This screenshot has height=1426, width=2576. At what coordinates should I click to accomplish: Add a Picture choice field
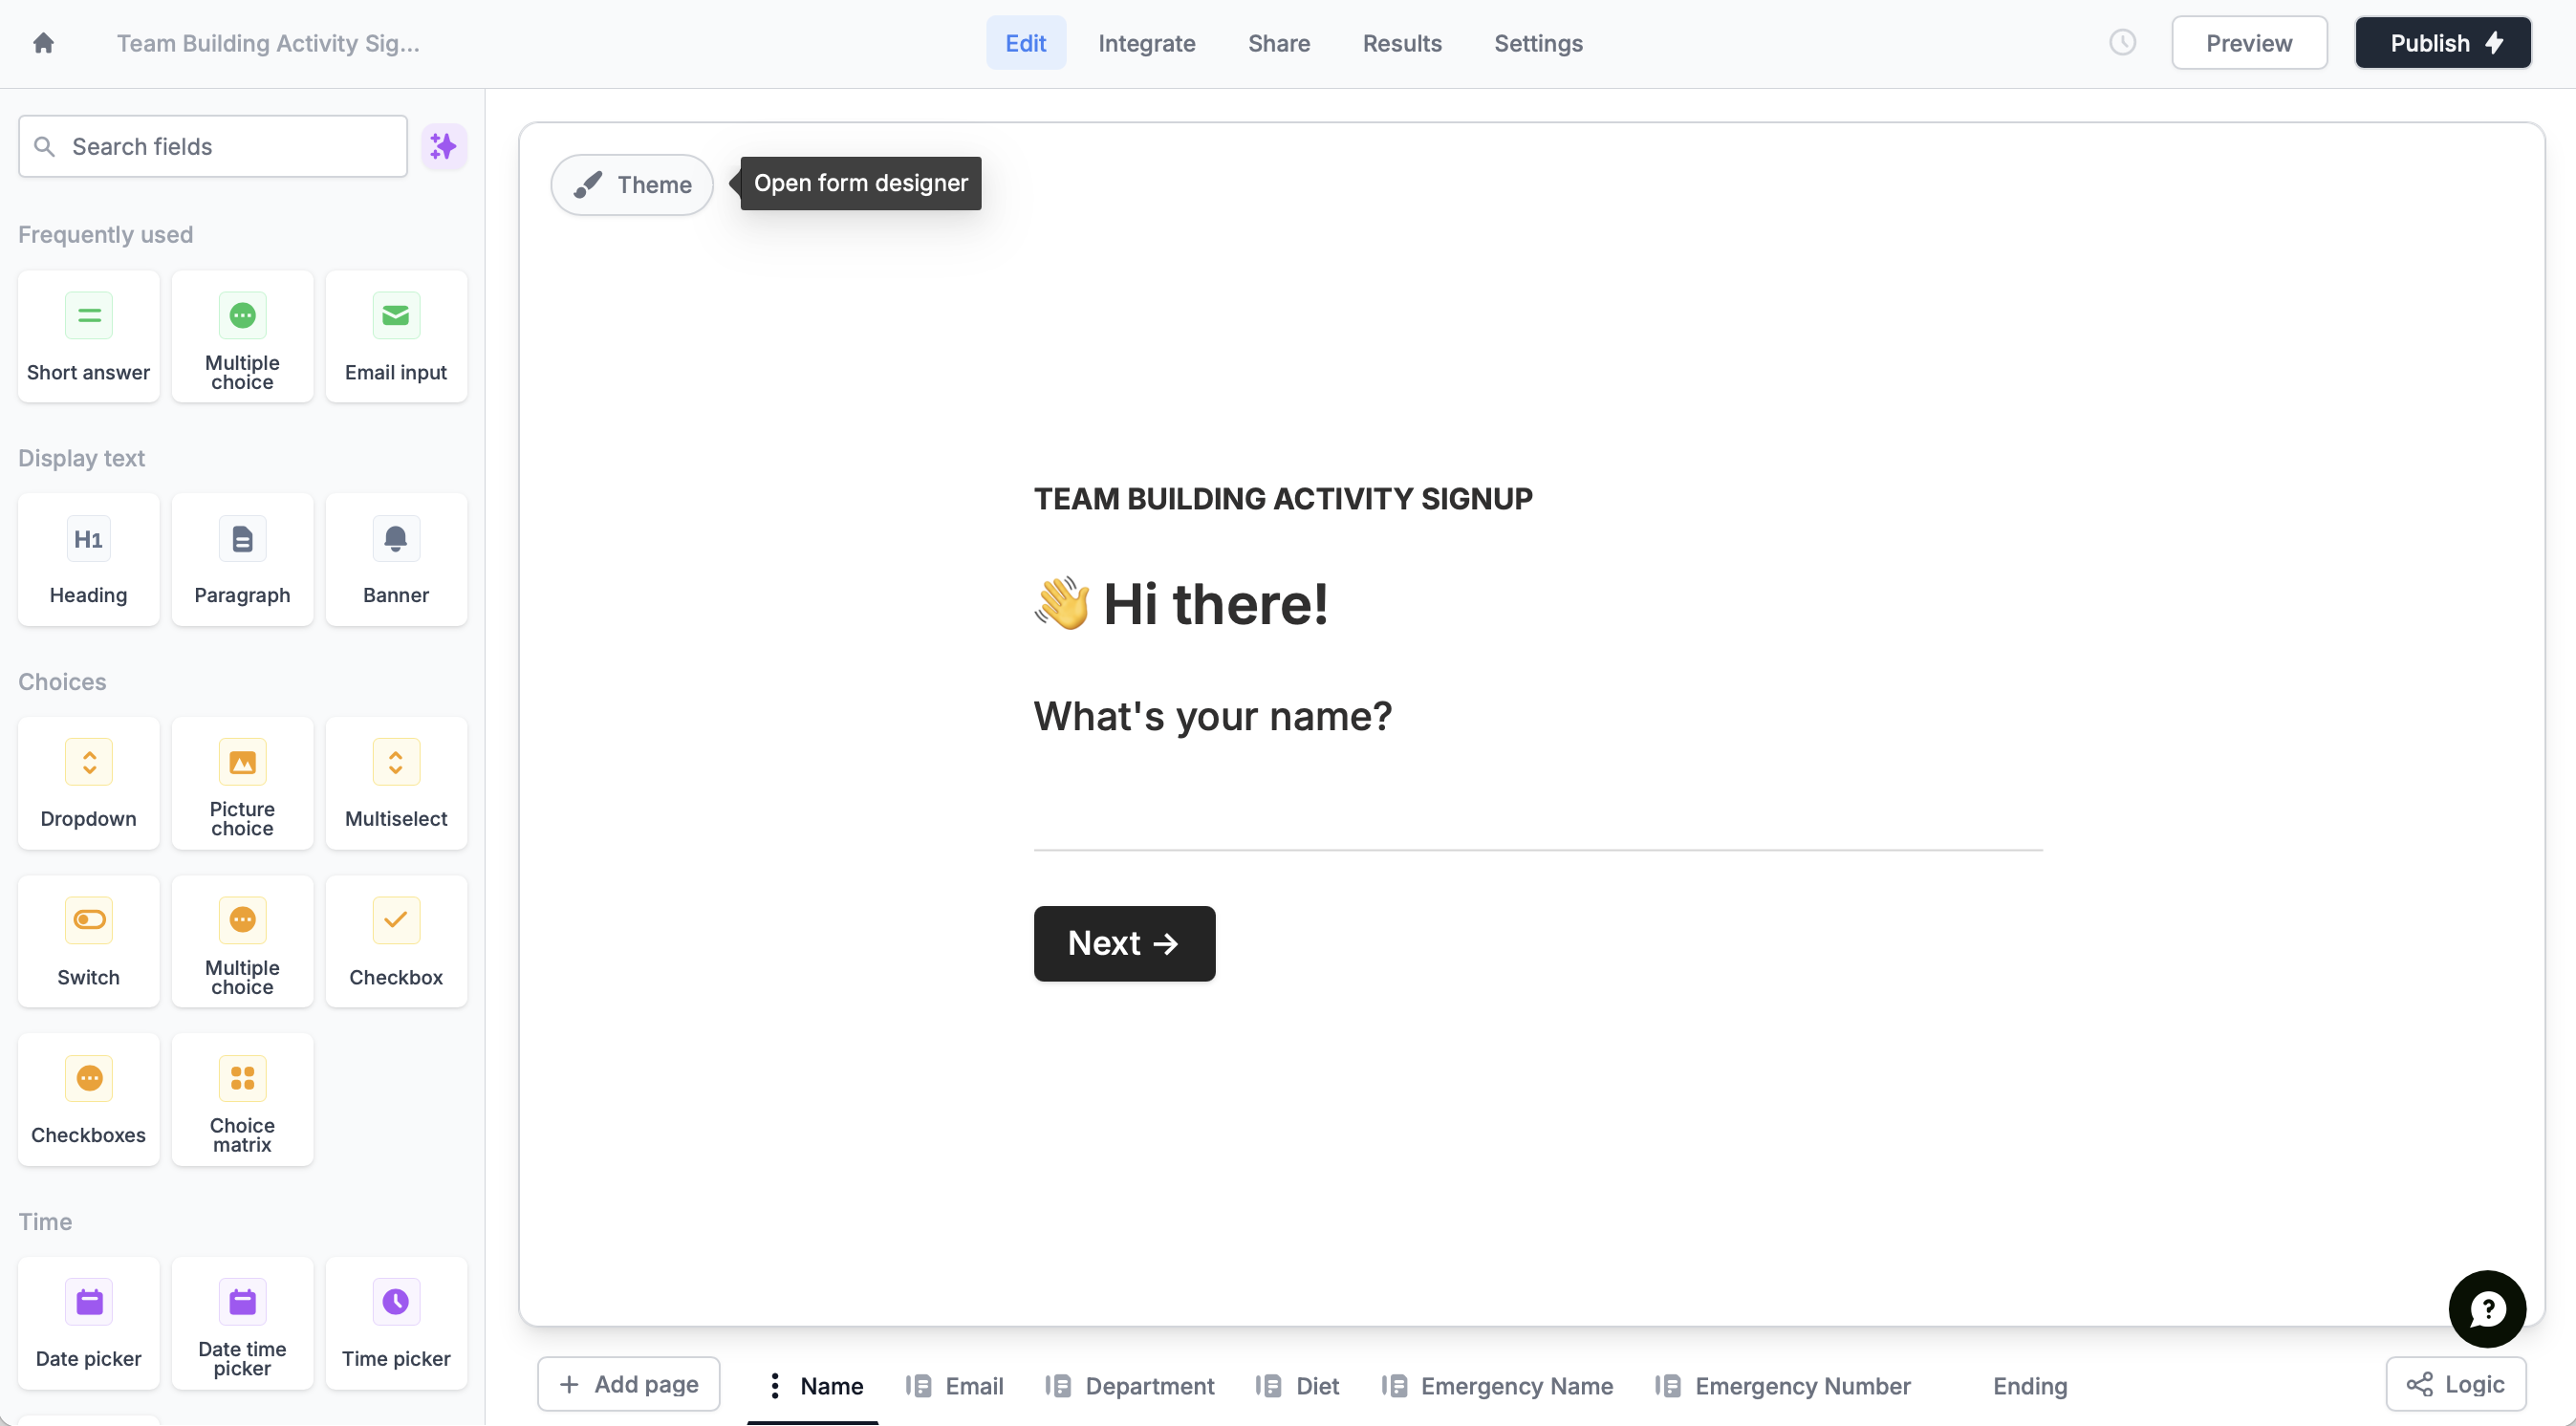pos(242,783)
